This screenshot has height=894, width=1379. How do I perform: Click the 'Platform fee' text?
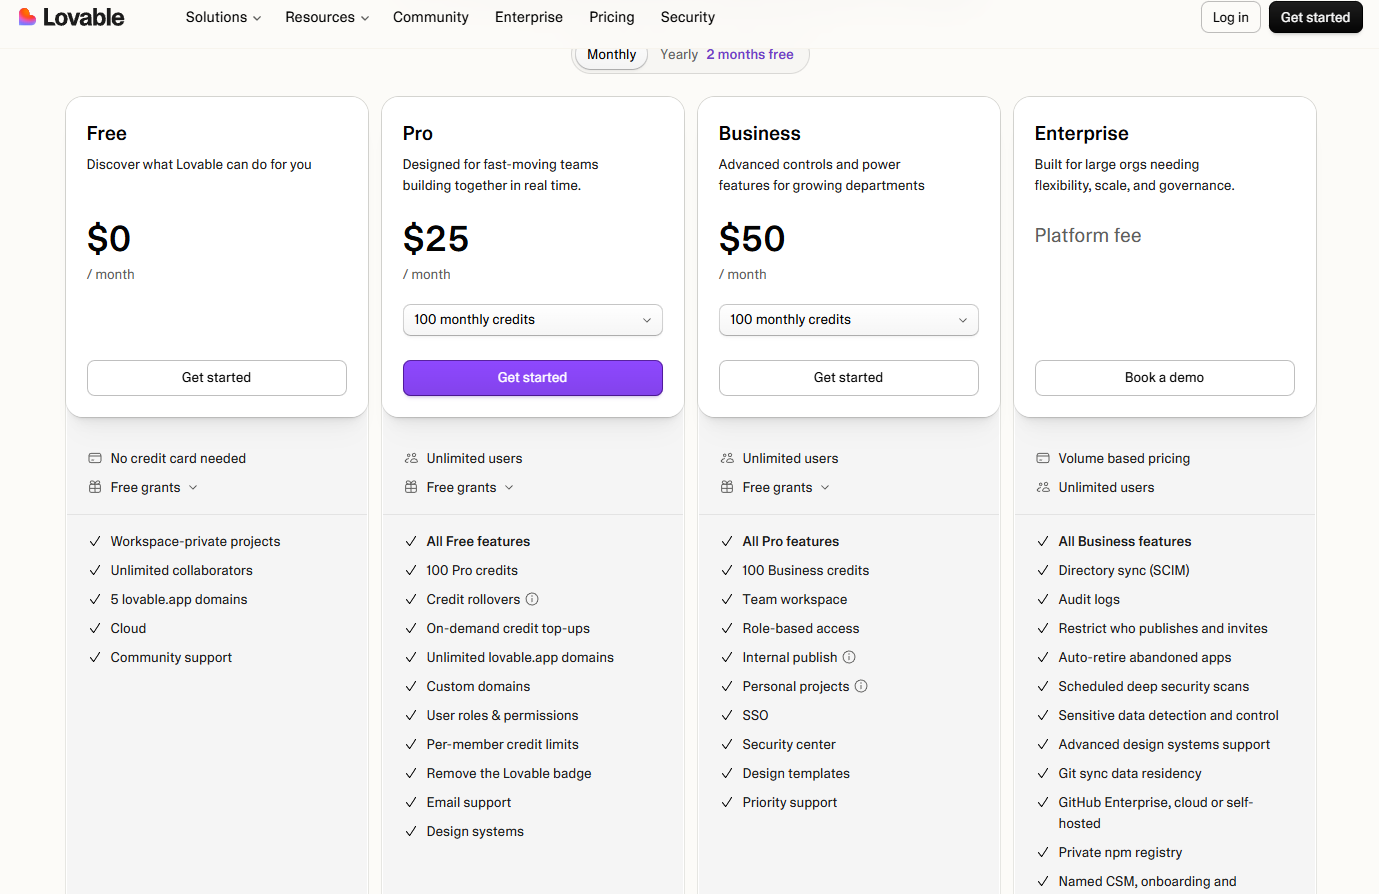coord(1088,235)
